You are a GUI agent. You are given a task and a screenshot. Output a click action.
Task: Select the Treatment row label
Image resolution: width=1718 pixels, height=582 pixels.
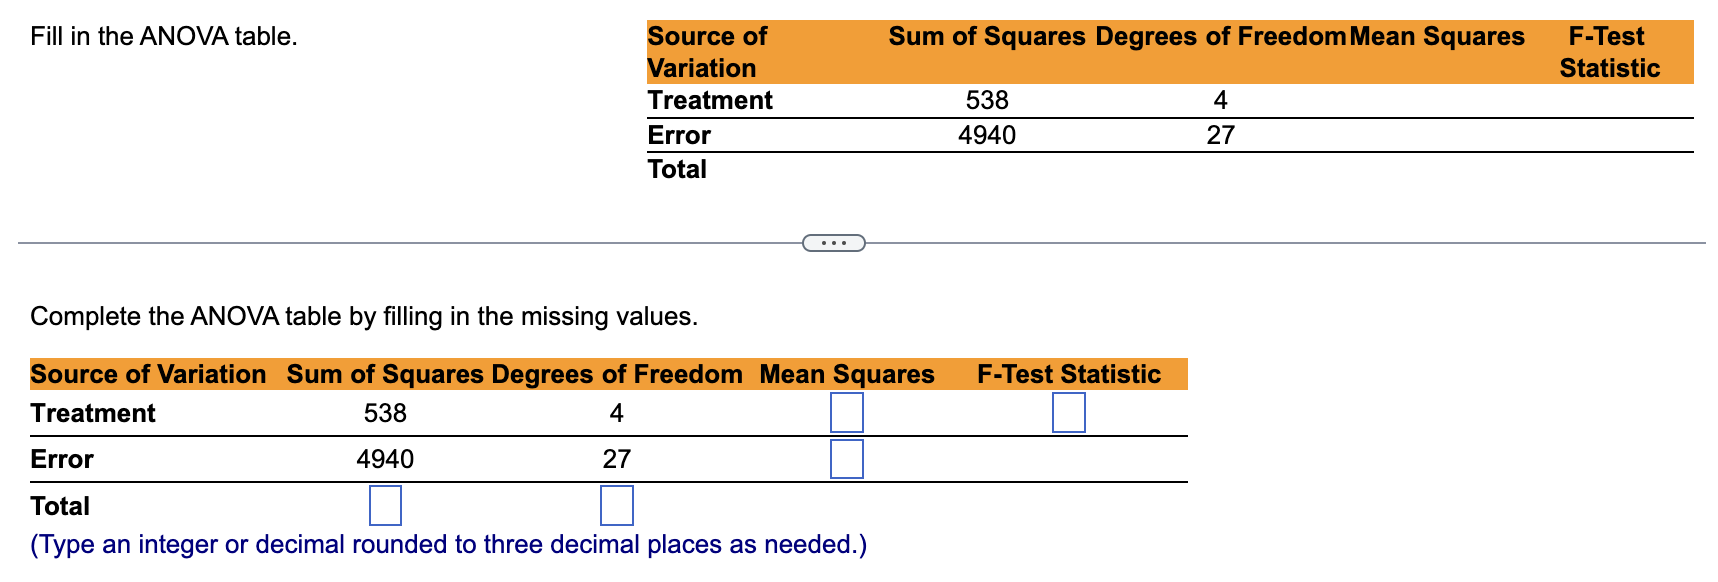(92, 412)
